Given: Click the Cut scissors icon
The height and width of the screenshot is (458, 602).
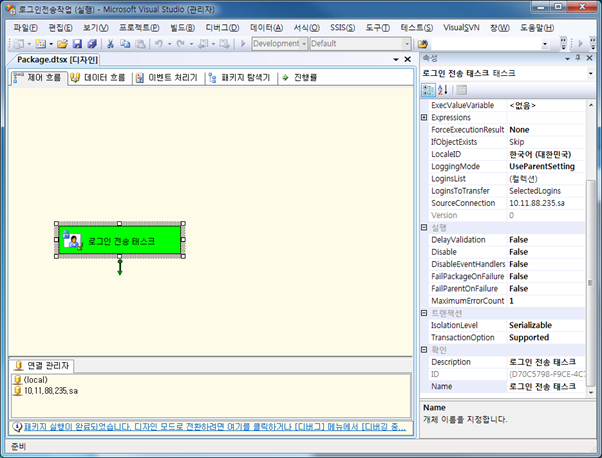Looking at the screenshot, I should tap(110, 44).
